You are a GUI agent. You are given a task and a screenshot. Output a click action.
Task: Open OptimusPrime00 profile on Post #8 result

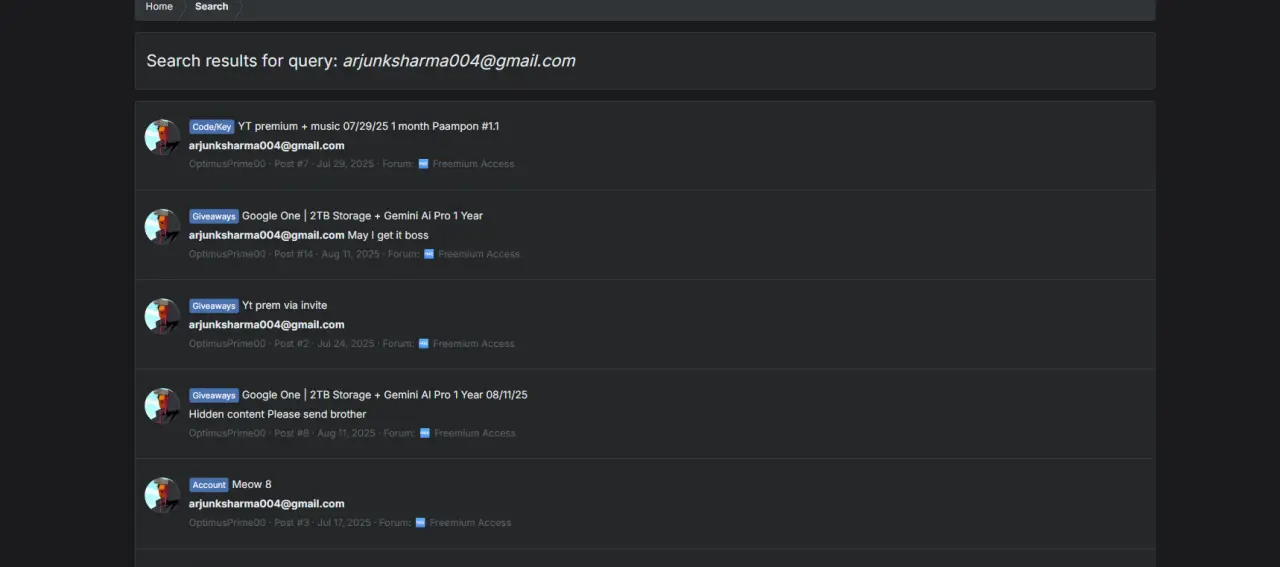click(x=227, y=433)
